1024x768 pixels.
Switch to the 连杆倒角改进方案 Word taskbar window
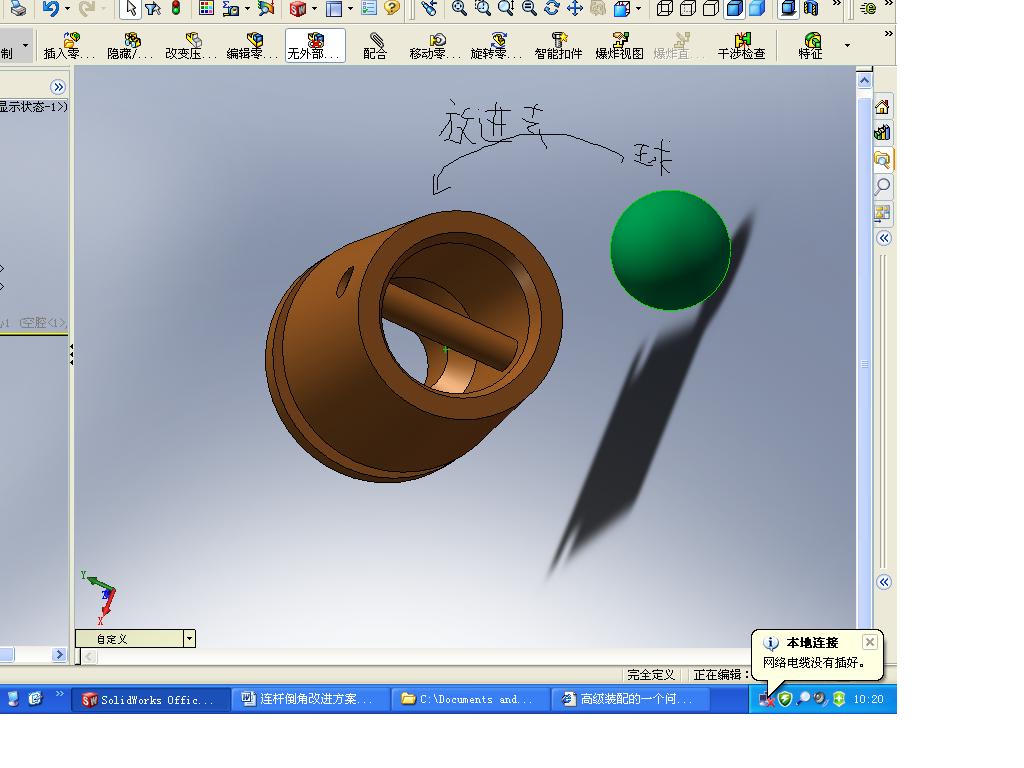coord(310,699)
